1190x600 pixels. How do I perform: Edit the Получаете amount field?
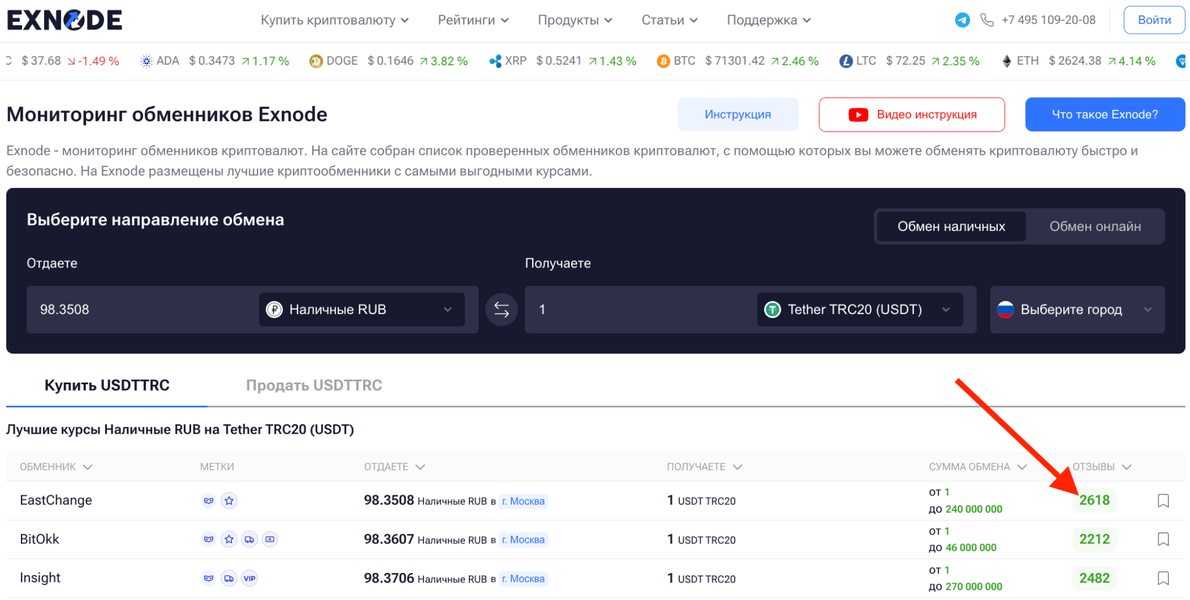(641, 309)
